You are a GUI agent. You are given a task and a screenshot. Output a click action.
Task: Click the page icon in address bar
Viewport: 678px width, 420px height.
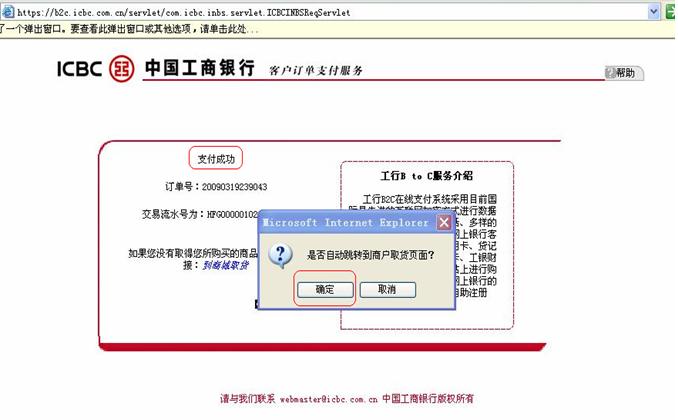point(8,12)
